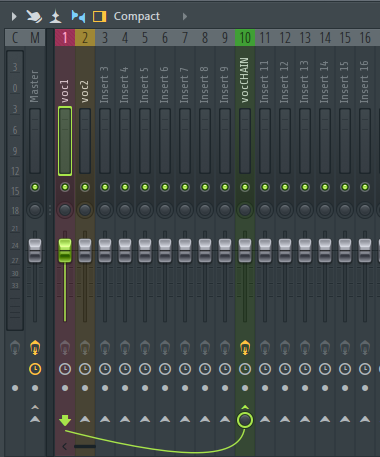Click the voc1 green volume fader
This screenshot has width=380, height=457.
coord(65,250)
